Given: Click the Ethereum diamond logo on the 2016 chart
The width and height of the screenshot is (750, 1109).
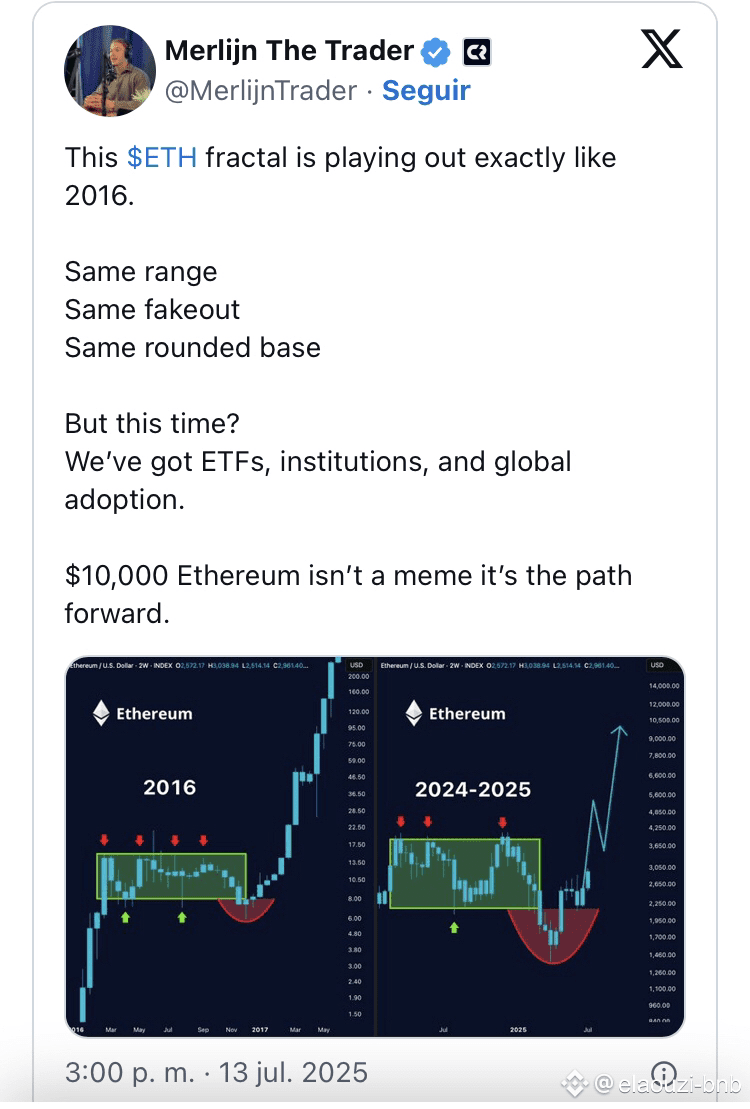Looking at the screenshot, I should 101,713.
